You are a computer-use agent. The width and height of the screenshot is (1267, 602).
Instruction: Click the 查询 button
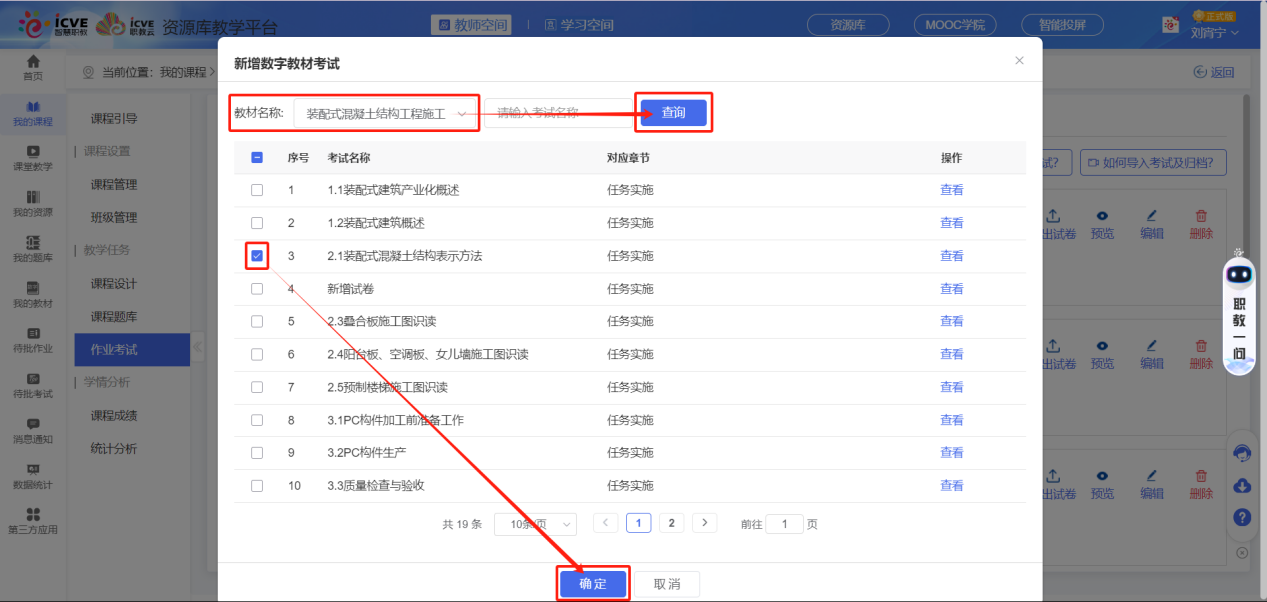[x=674, y=113]
